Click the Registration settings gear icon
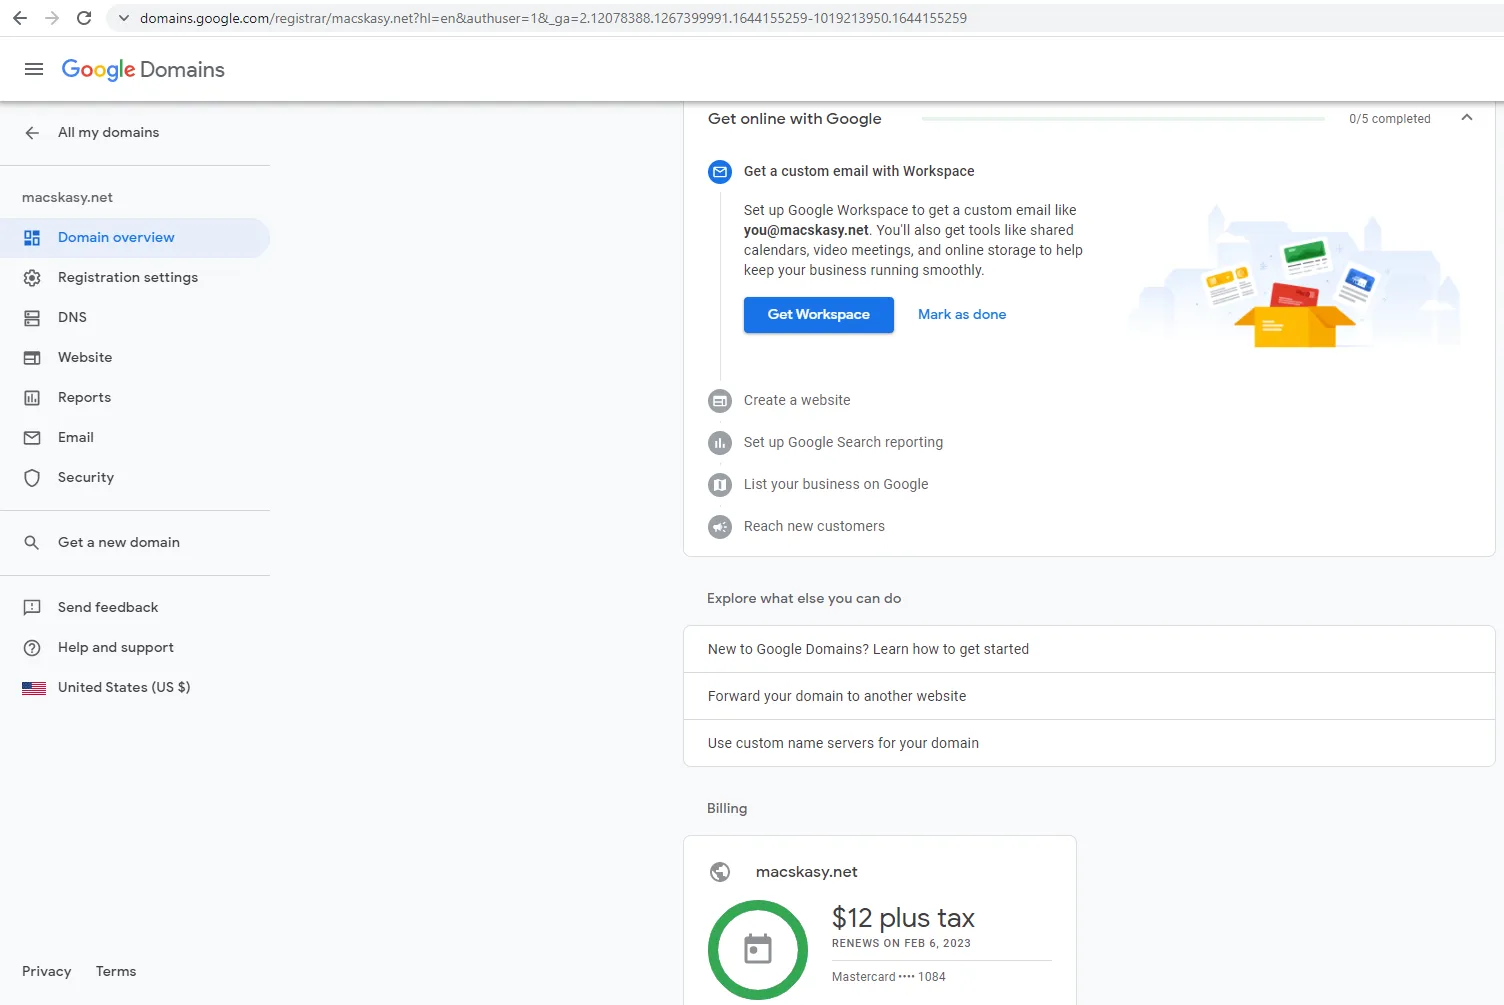Screen dimensions: 1504x1005 (32, 277)
